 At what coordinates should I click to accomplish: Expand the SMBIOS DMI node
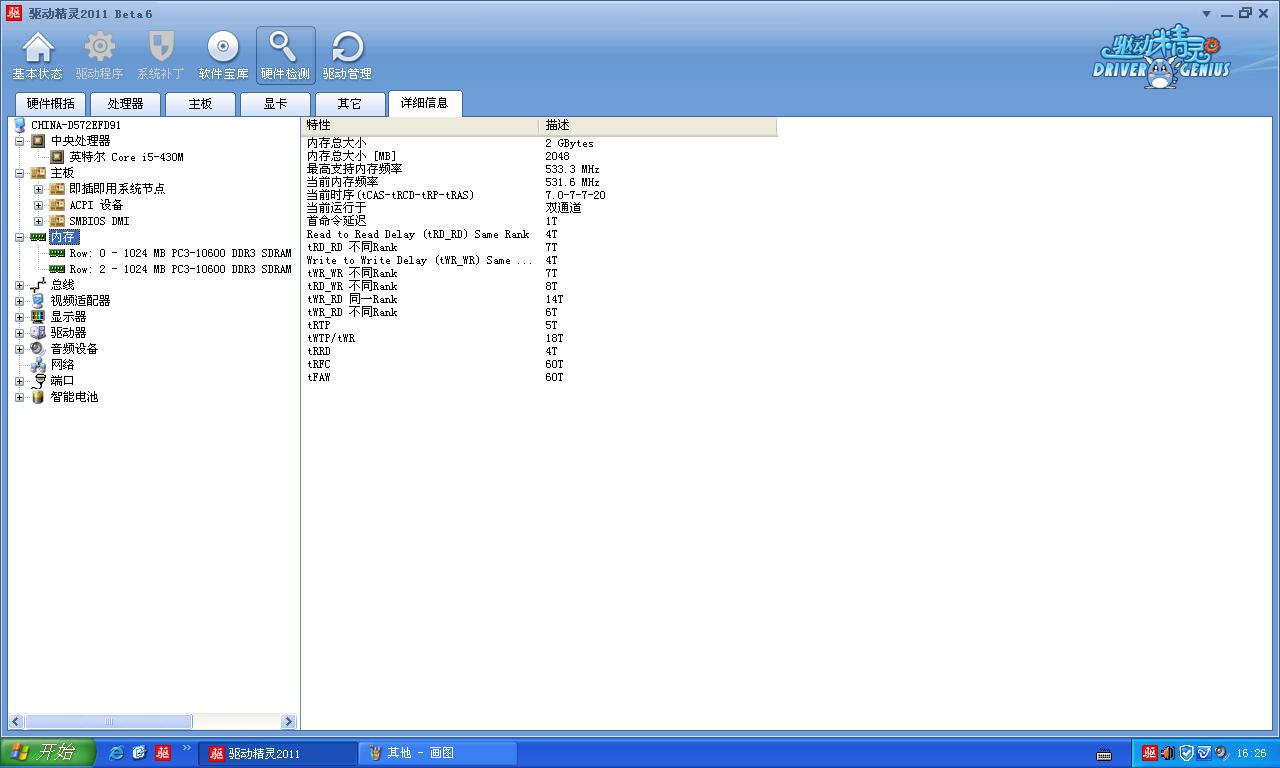click(38, 221)
